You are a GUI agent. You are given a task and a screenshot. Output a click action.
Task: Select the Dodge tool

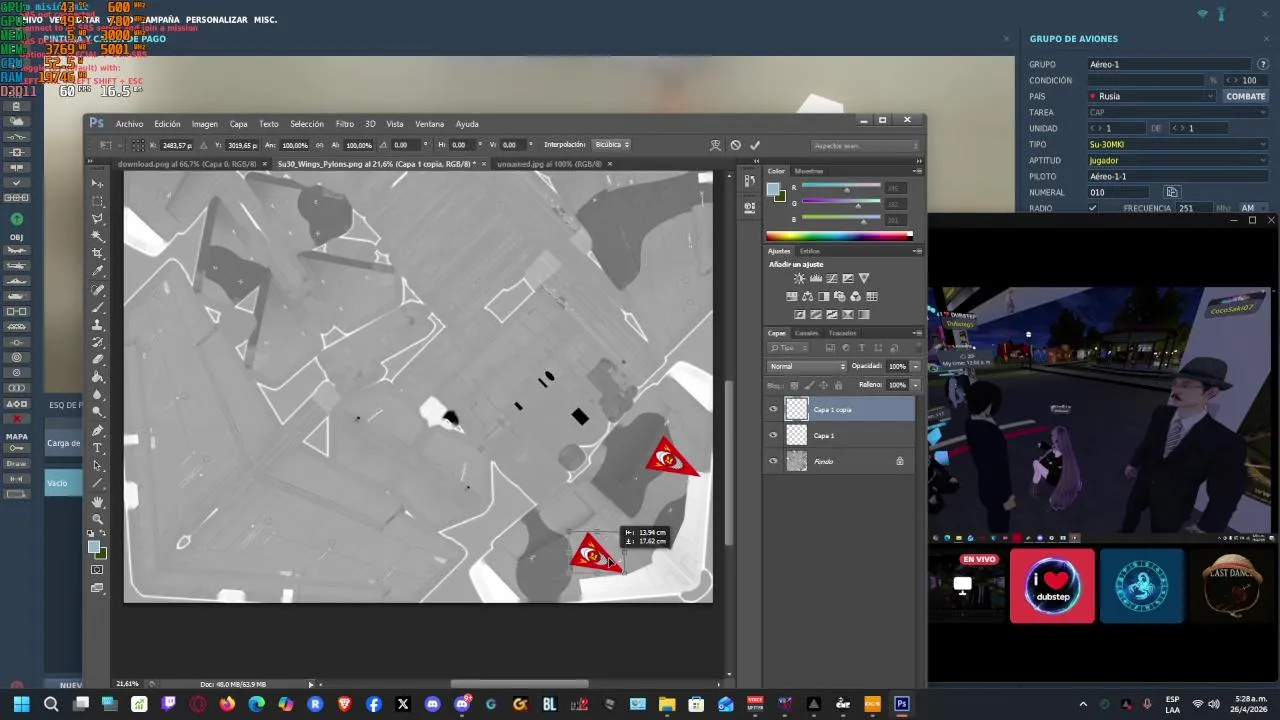97,412
